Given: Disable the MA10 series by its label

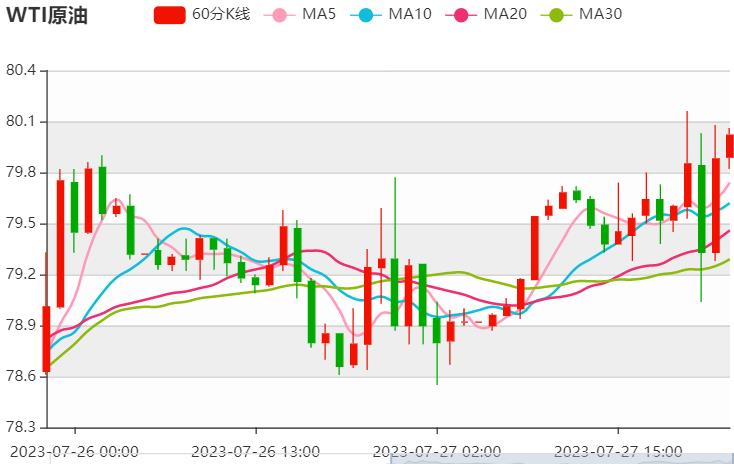Looking at the screenshot, I should (410, 15).
